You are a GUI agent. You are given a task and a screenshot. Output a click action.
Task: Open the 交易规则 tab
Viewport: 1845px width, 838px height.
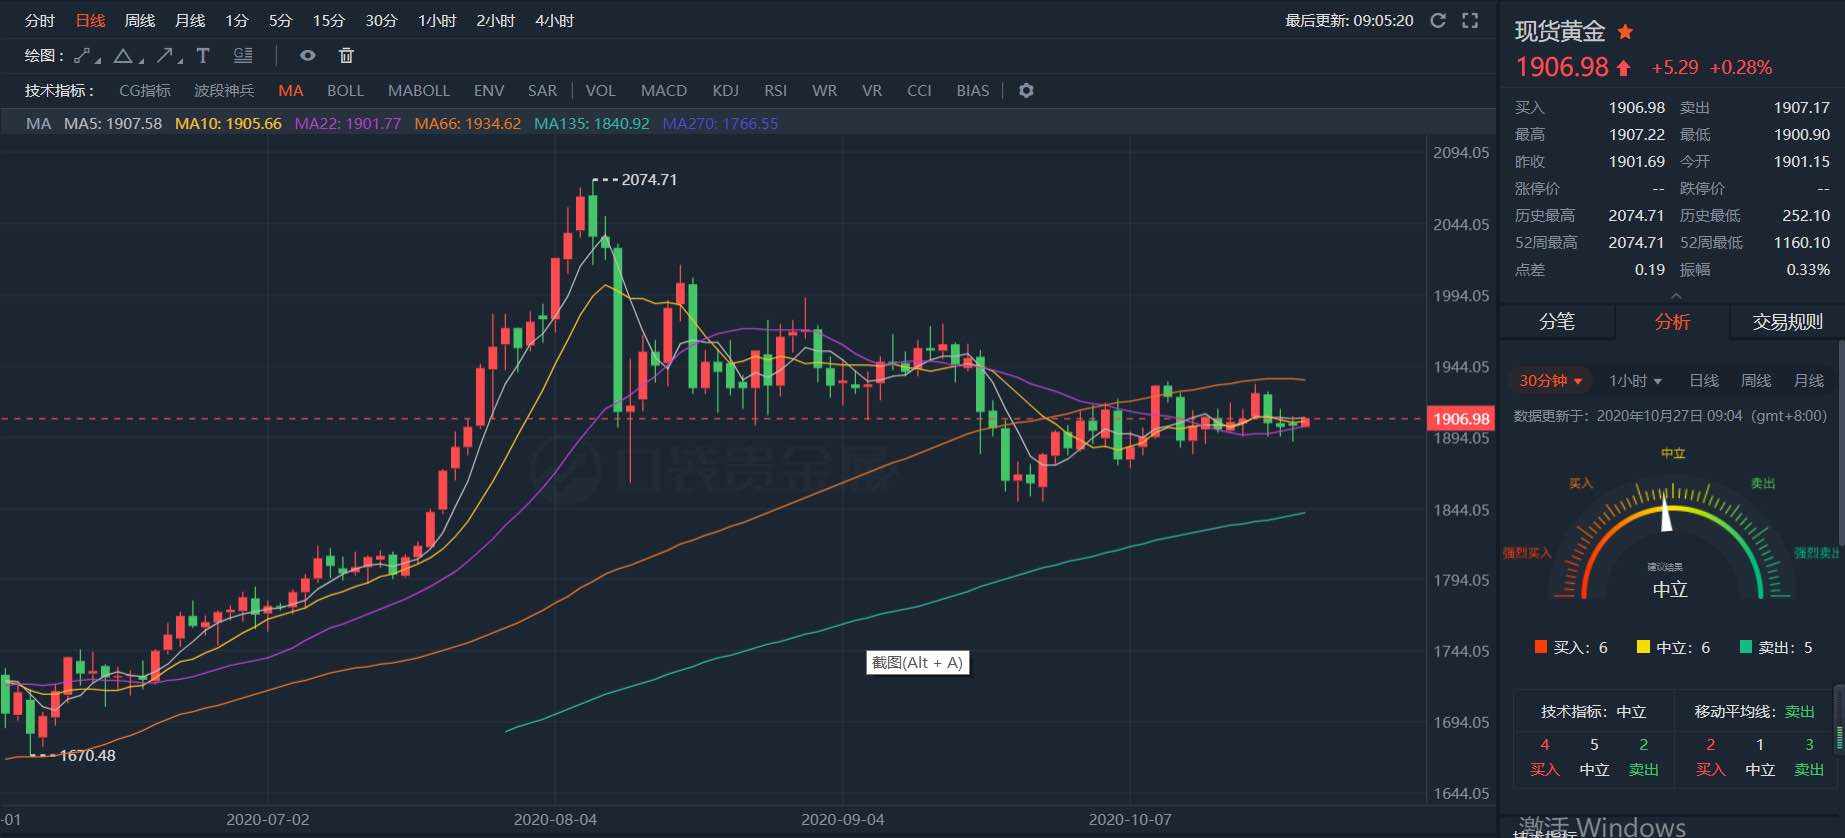pos(1787,322)
